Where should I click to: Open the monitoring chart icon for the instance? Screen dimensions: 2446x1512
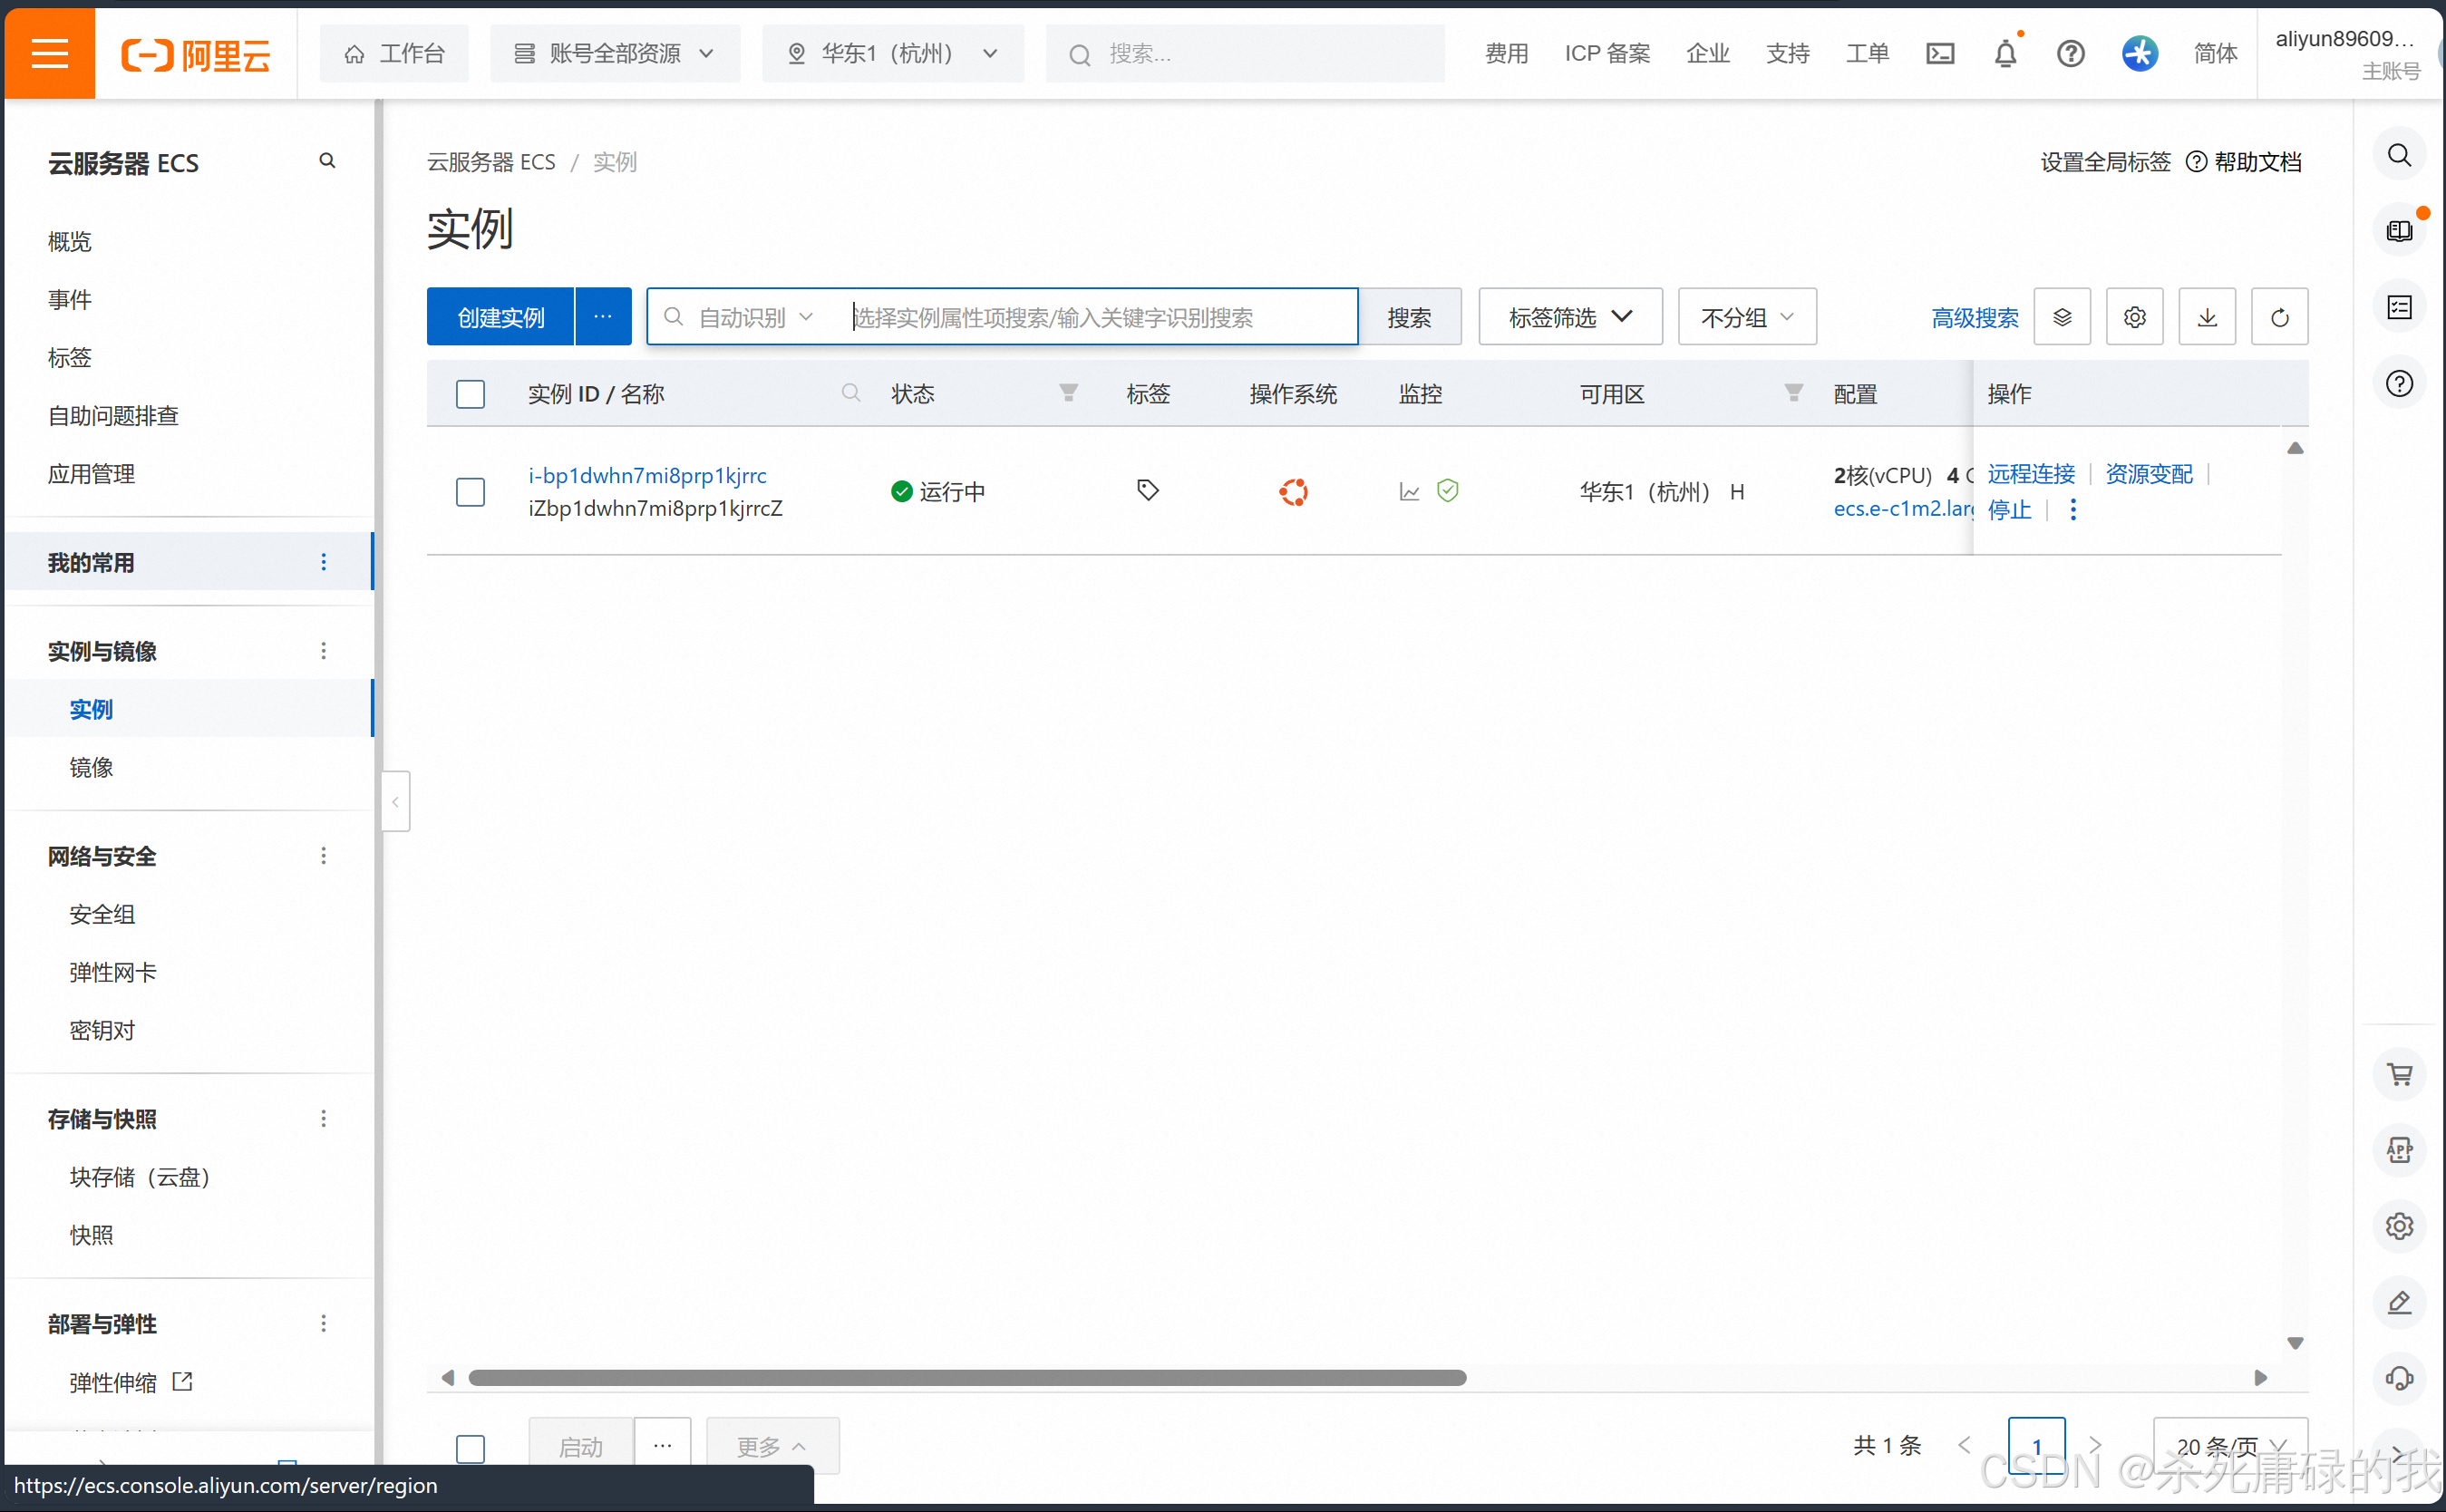pos(1410,491)
